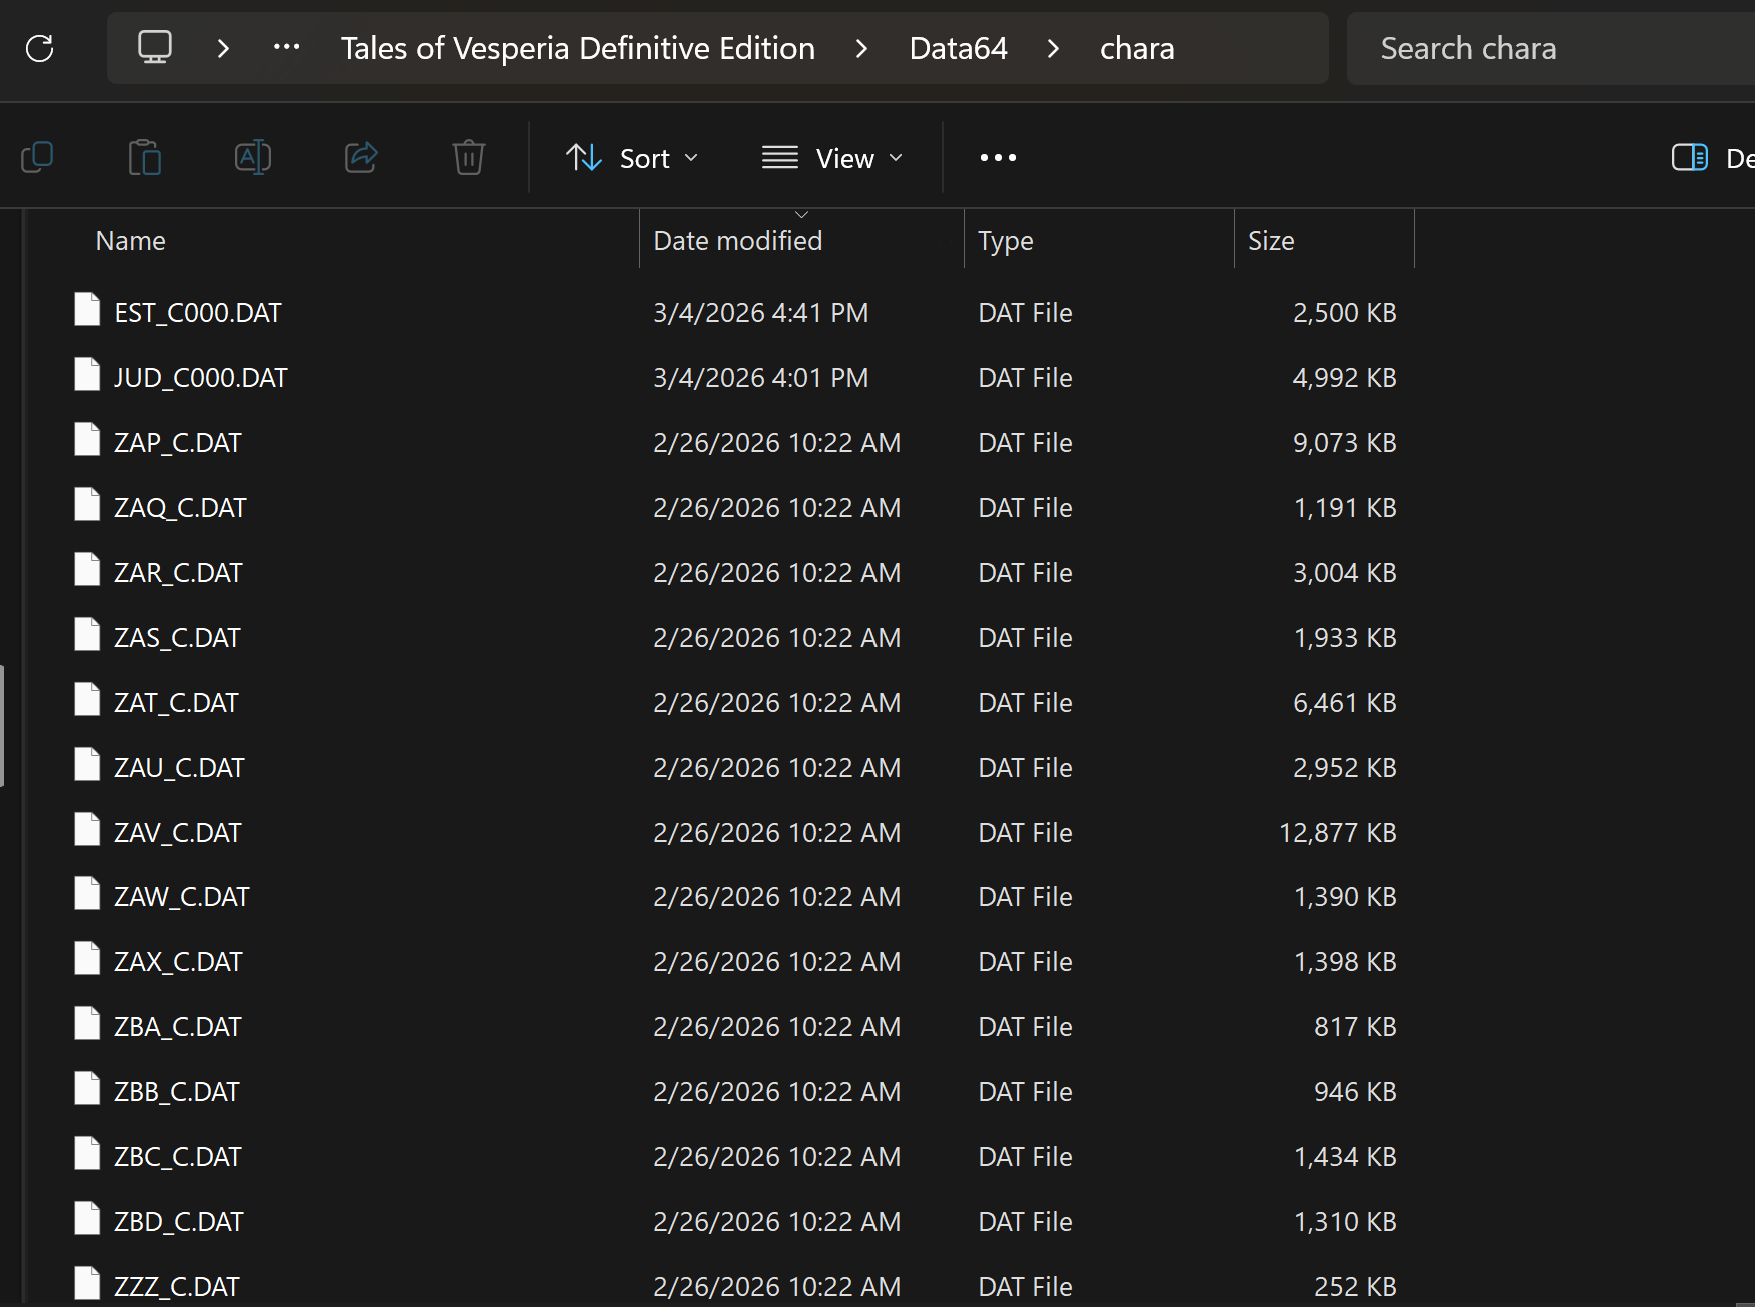Image resolution: width=1755 pixels, height=1307 pixels.
Task: Focus the Search chara box
Action: [x=1550, y=48]
